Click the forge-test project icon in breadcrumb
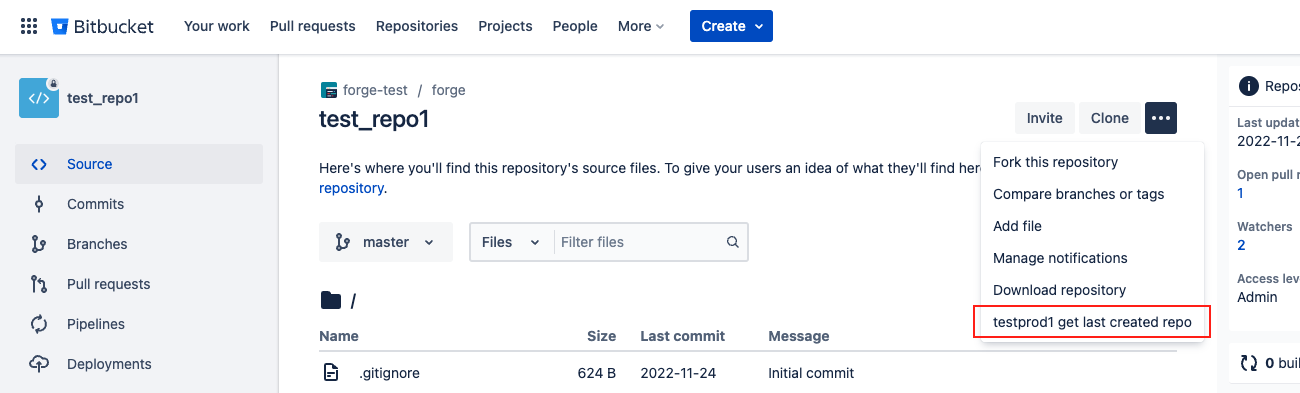 point(329,90)
